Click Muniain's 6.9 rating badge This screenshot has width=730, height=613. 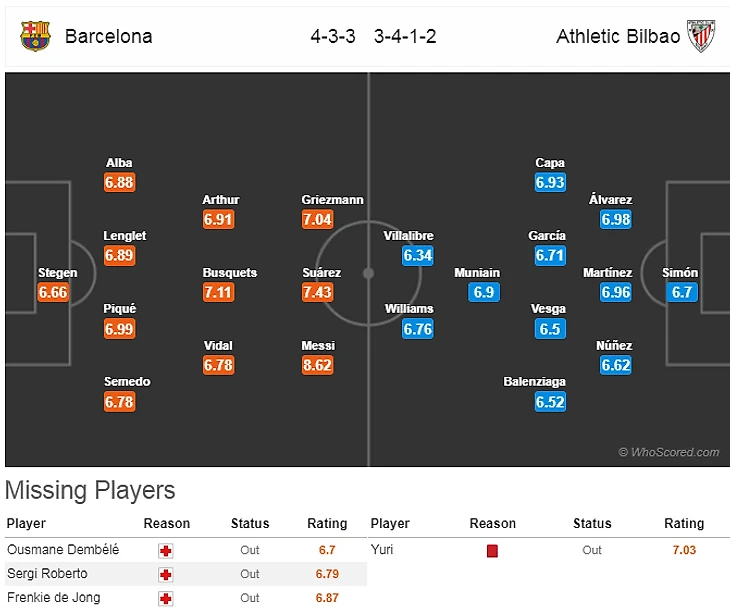coord(483,292)
